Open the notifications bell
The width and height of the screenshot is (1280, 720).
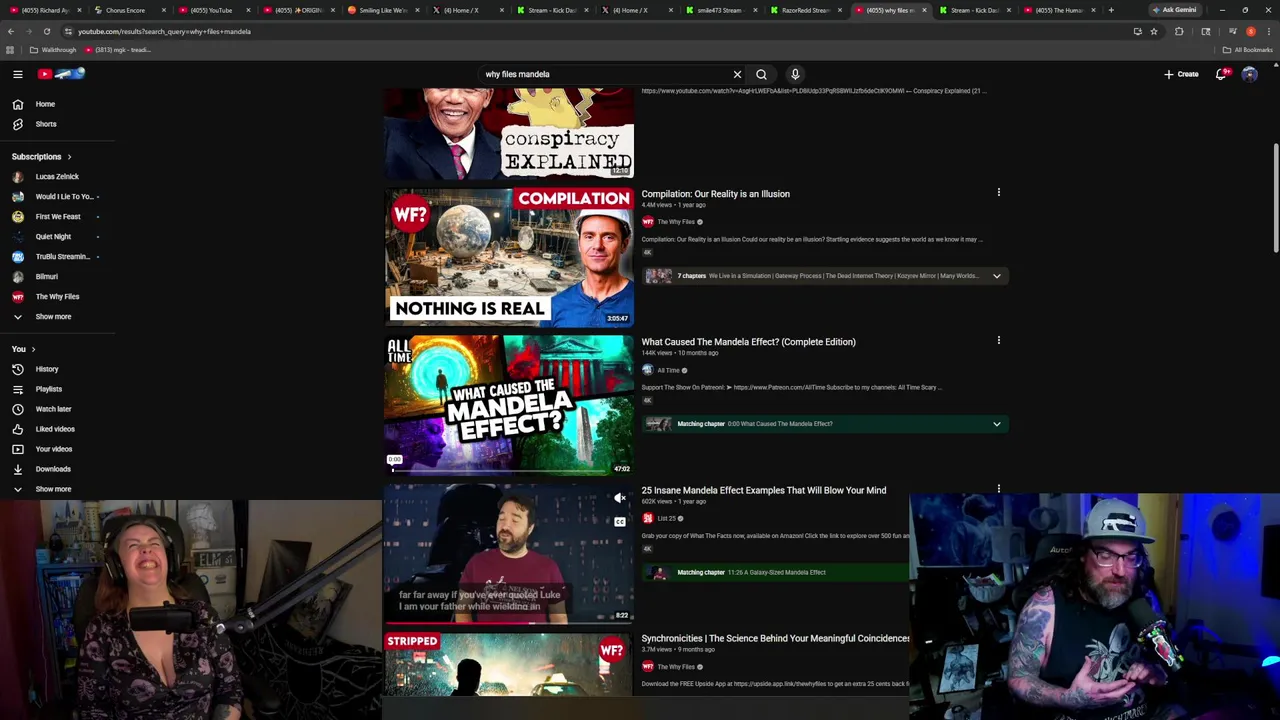1221,74
